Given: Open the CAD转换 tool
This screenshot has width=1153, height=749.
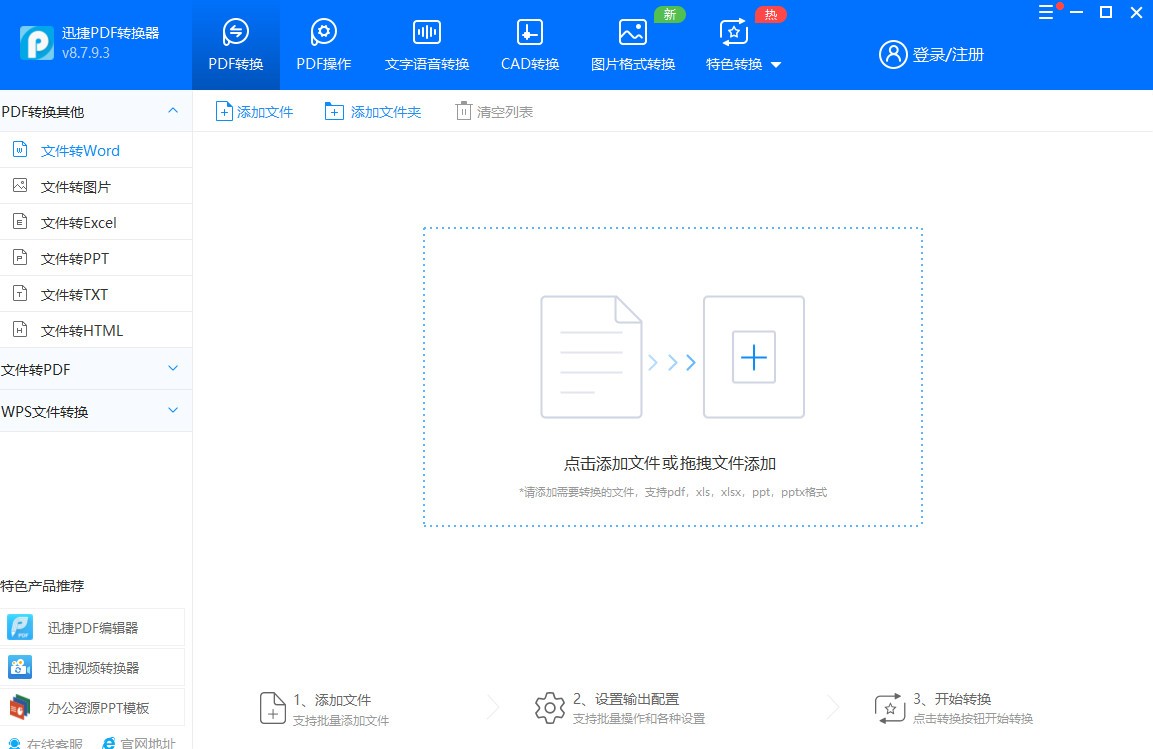Looking at the screenshot, I should click(528, 42).
